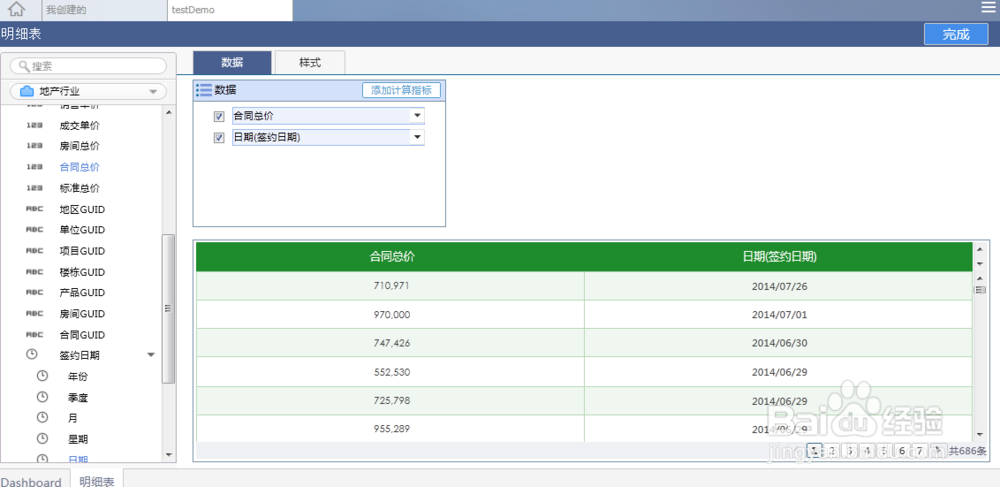Screen dimensions: 1000x487
Task: Click the 日期(签约日期) column header
Action: [x=779, y=256]
